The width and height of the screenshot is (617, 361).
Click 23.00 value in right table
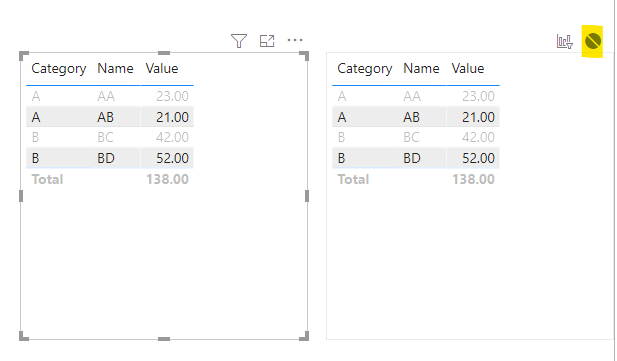[x=478, y=96]
